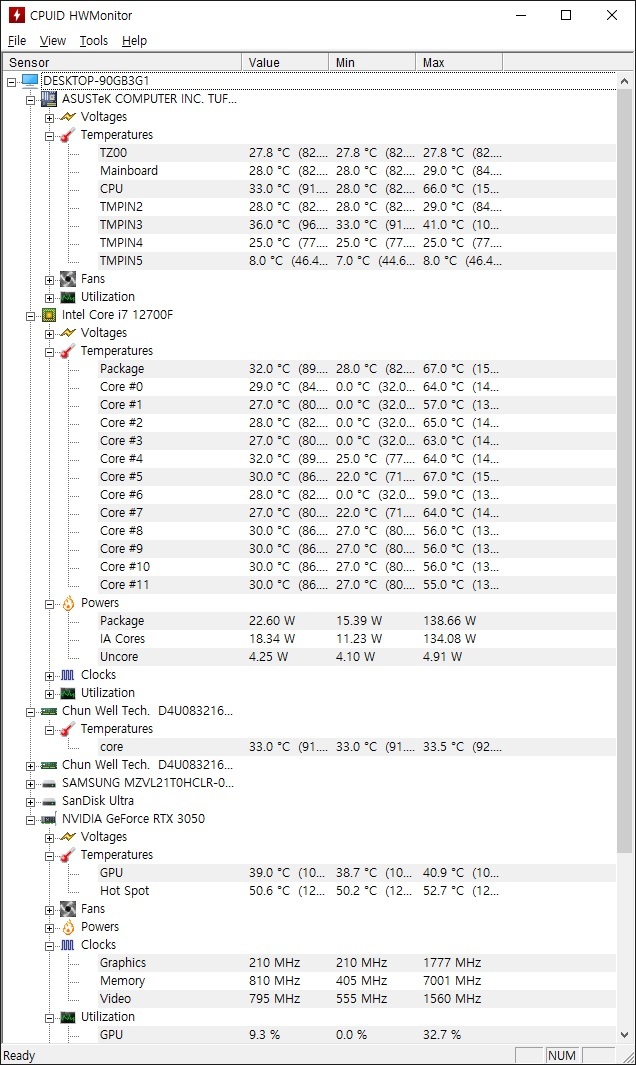Click the SanDisk Ultra drive icon
The width and height of the screenshot is (636, 1065).
tap(49, 801)
